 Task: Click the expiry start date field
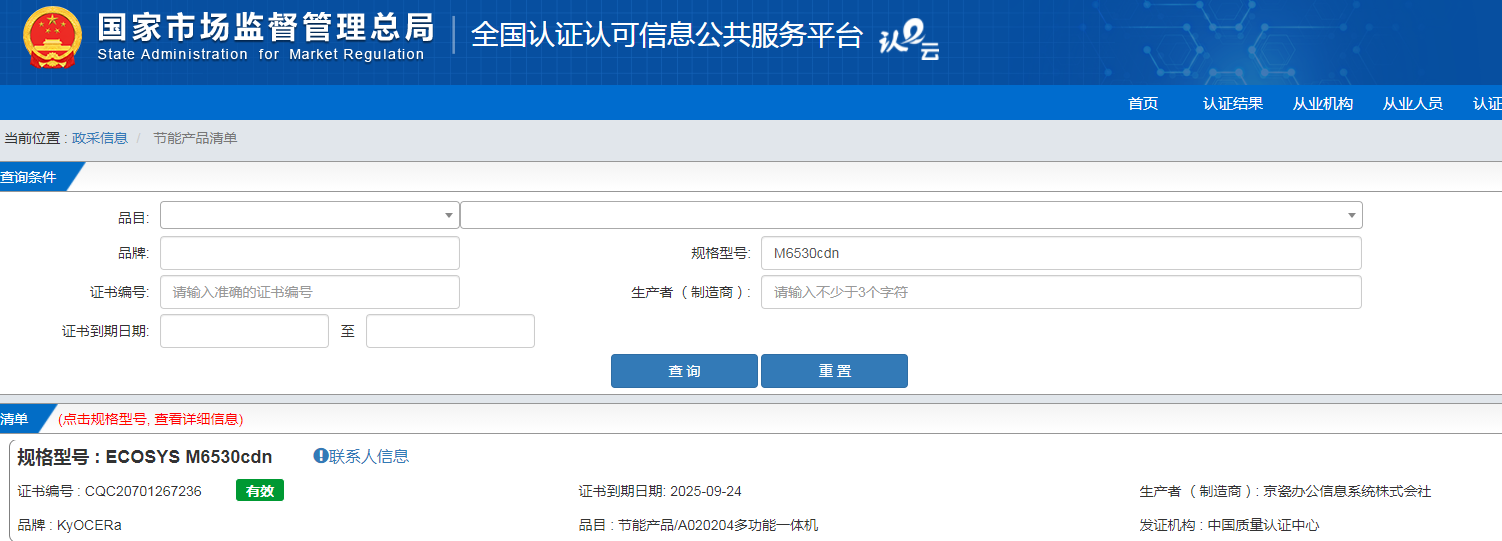(244, 331)
